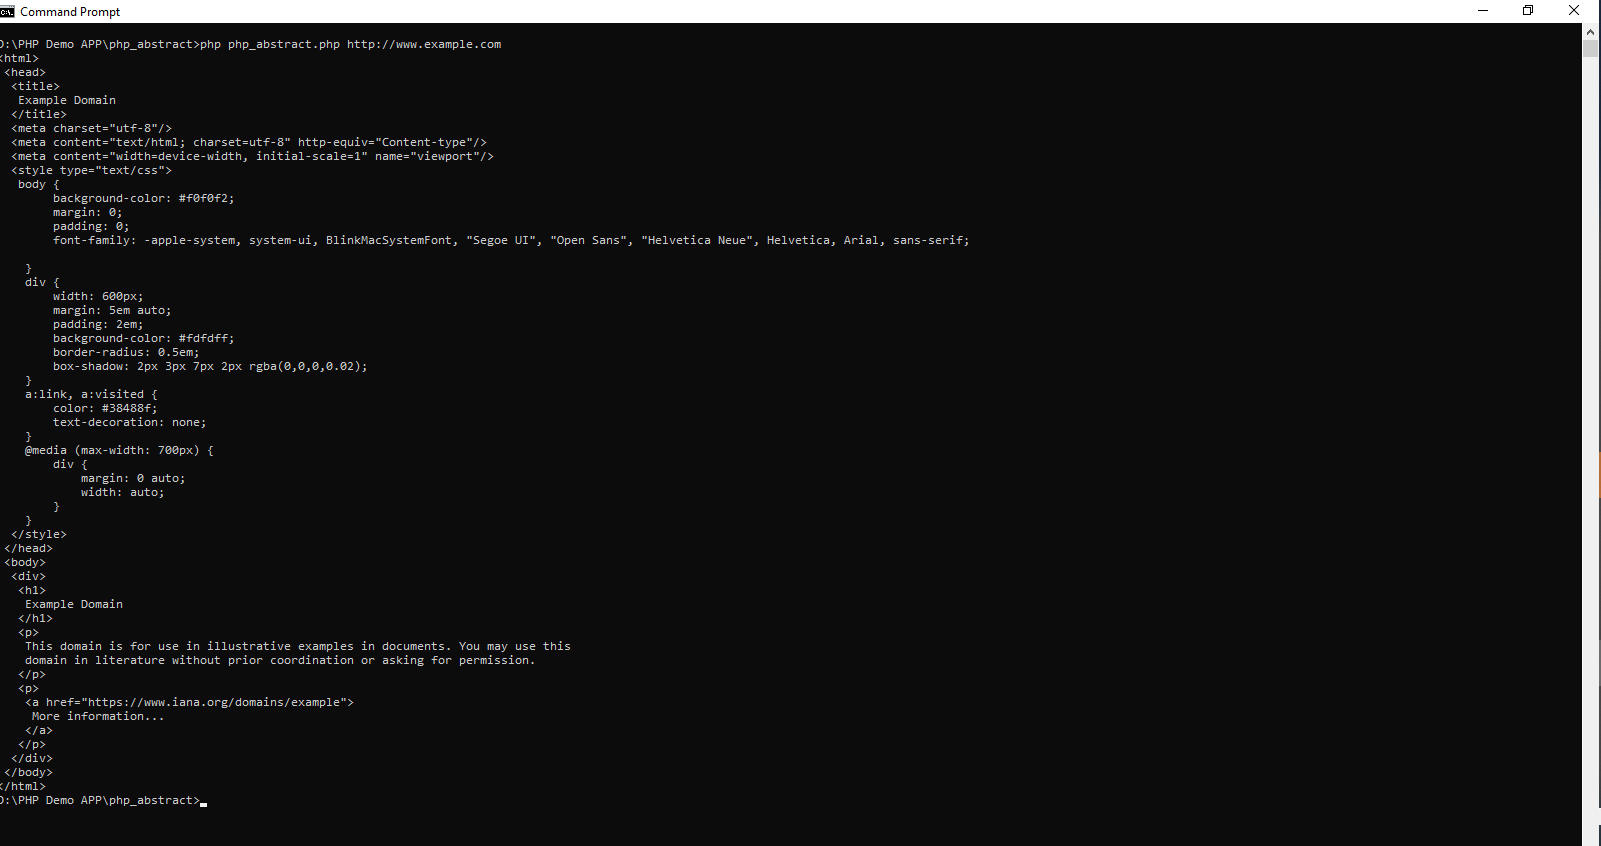Click the scrollbar up arrow
The image size is (1601, 846).
pos(1590,31)
